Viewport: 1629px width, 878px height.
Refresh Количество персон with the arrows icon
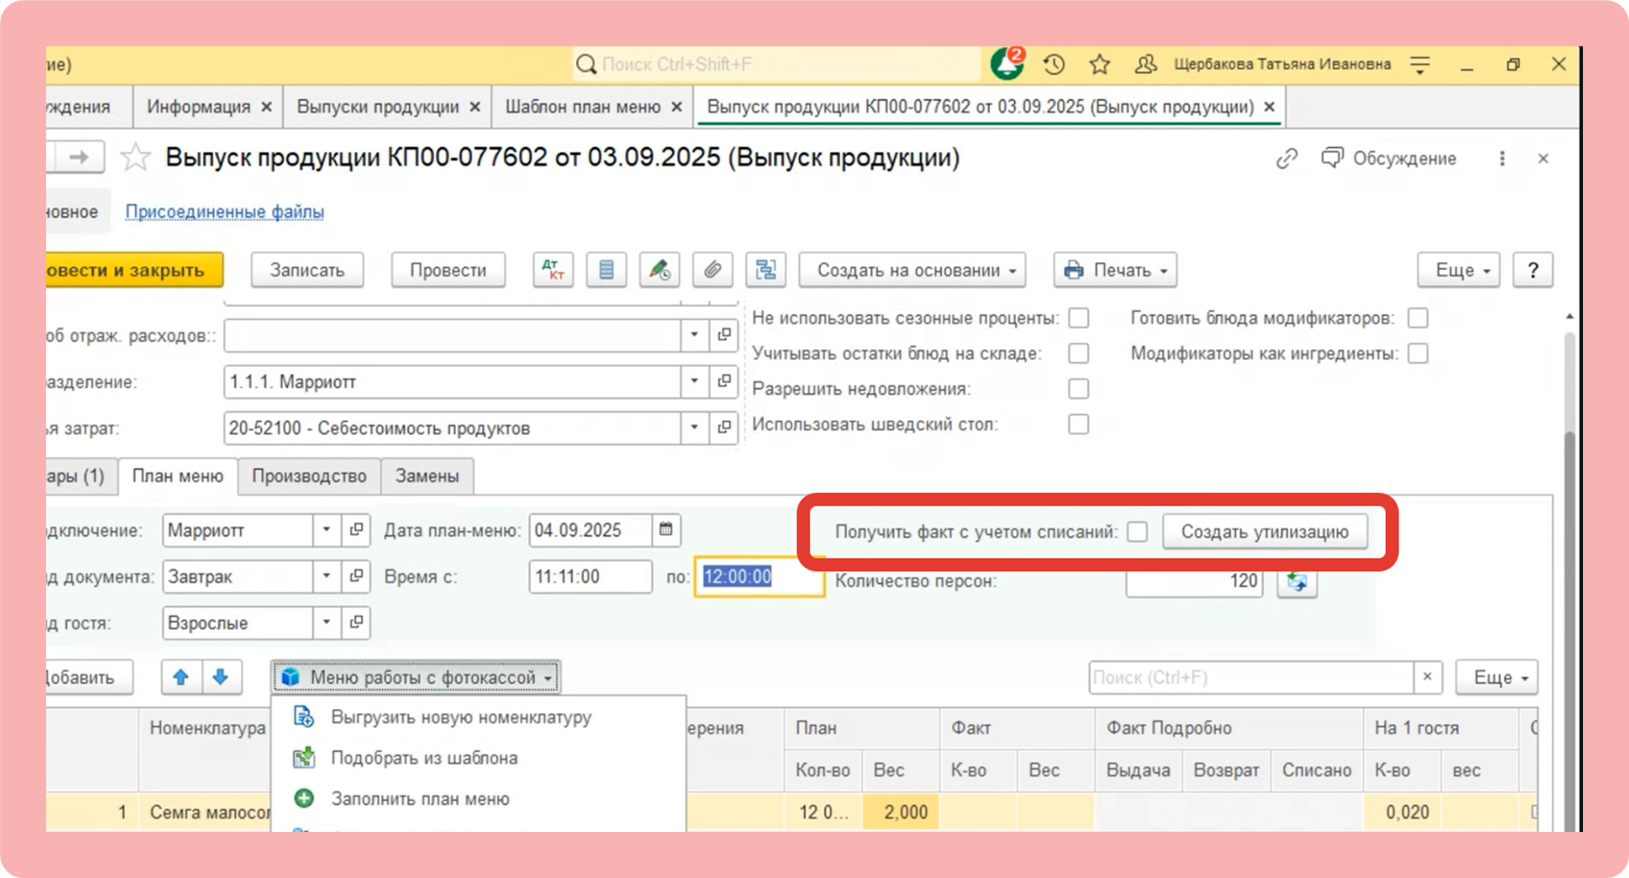pos(1297,581)
